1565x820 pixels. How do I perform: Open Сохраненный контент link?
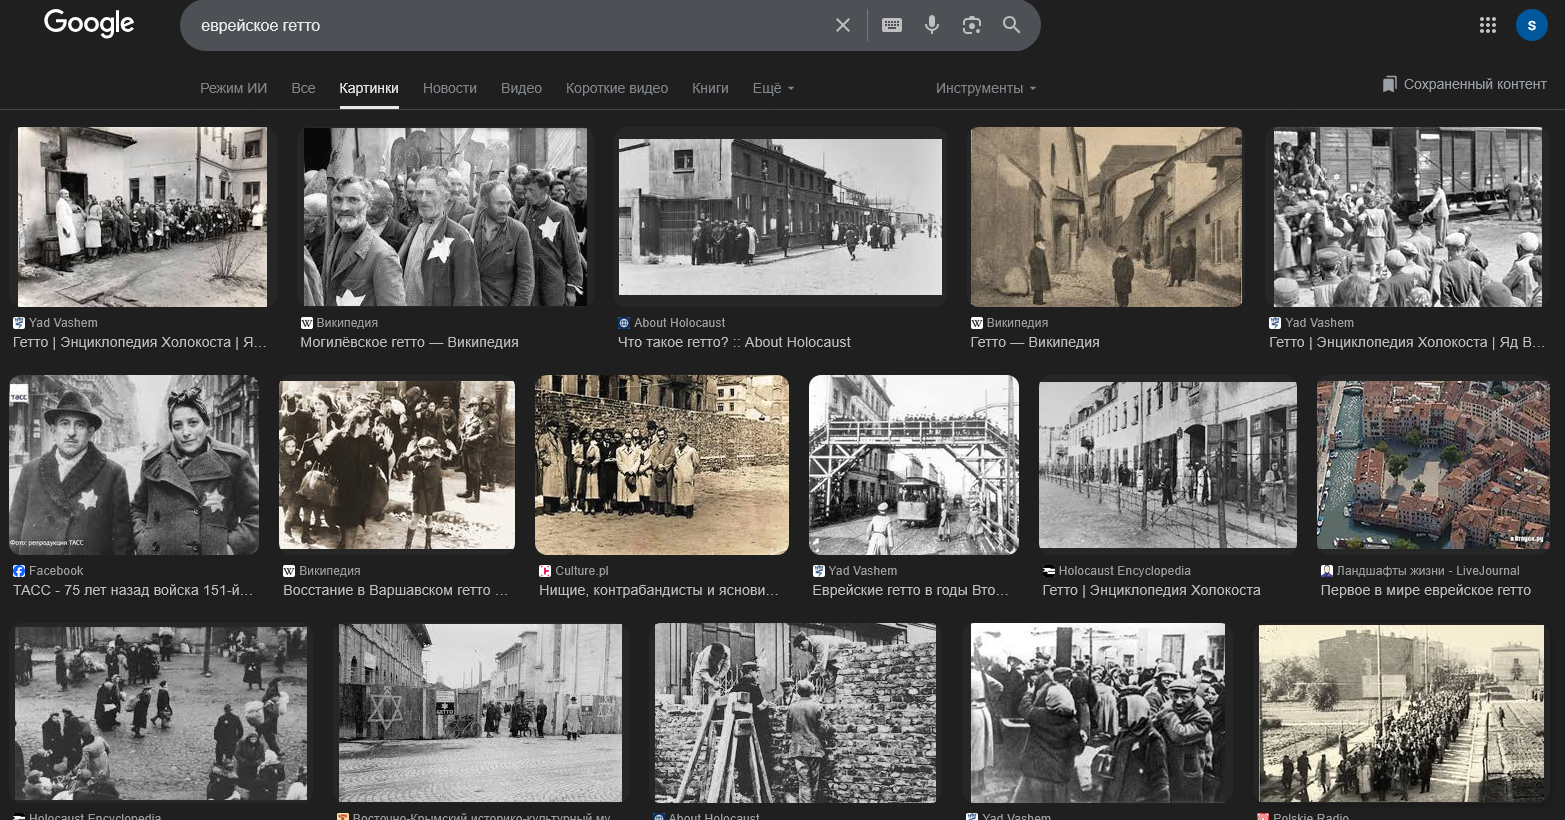point(1464,84)
